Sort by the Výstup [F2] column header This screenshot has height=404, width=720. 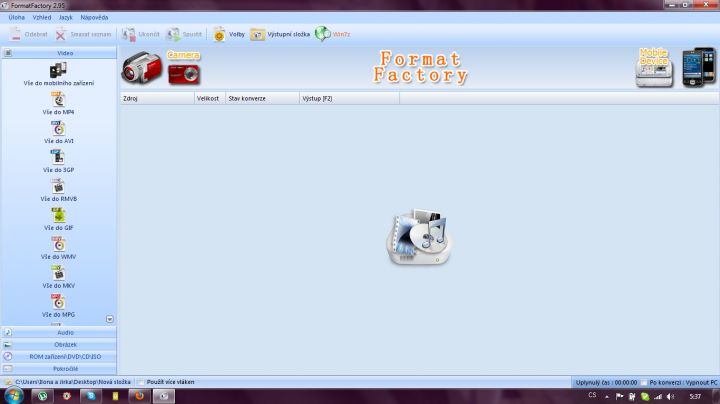pyautogui.click(x=349, y=98)
